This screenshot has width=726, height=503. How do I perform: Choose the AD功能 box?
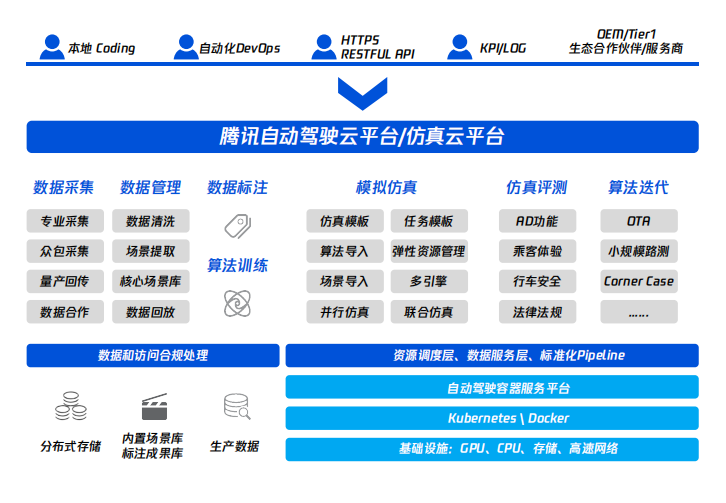pyautogui.click(x=538, y=221)
